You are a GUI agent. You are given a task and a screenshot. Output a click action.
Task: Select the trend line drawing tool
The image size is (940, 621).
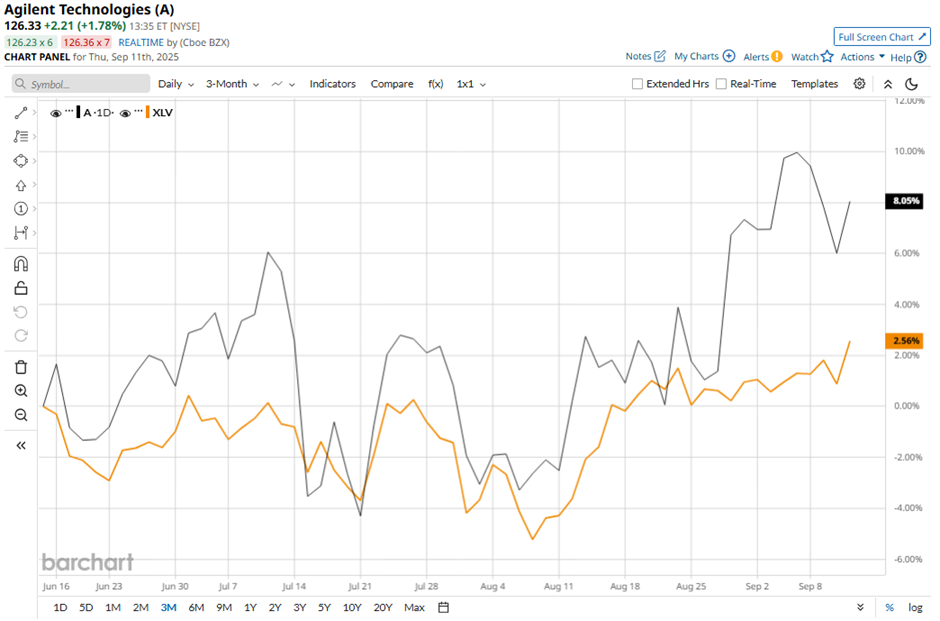tap(21, 113)
